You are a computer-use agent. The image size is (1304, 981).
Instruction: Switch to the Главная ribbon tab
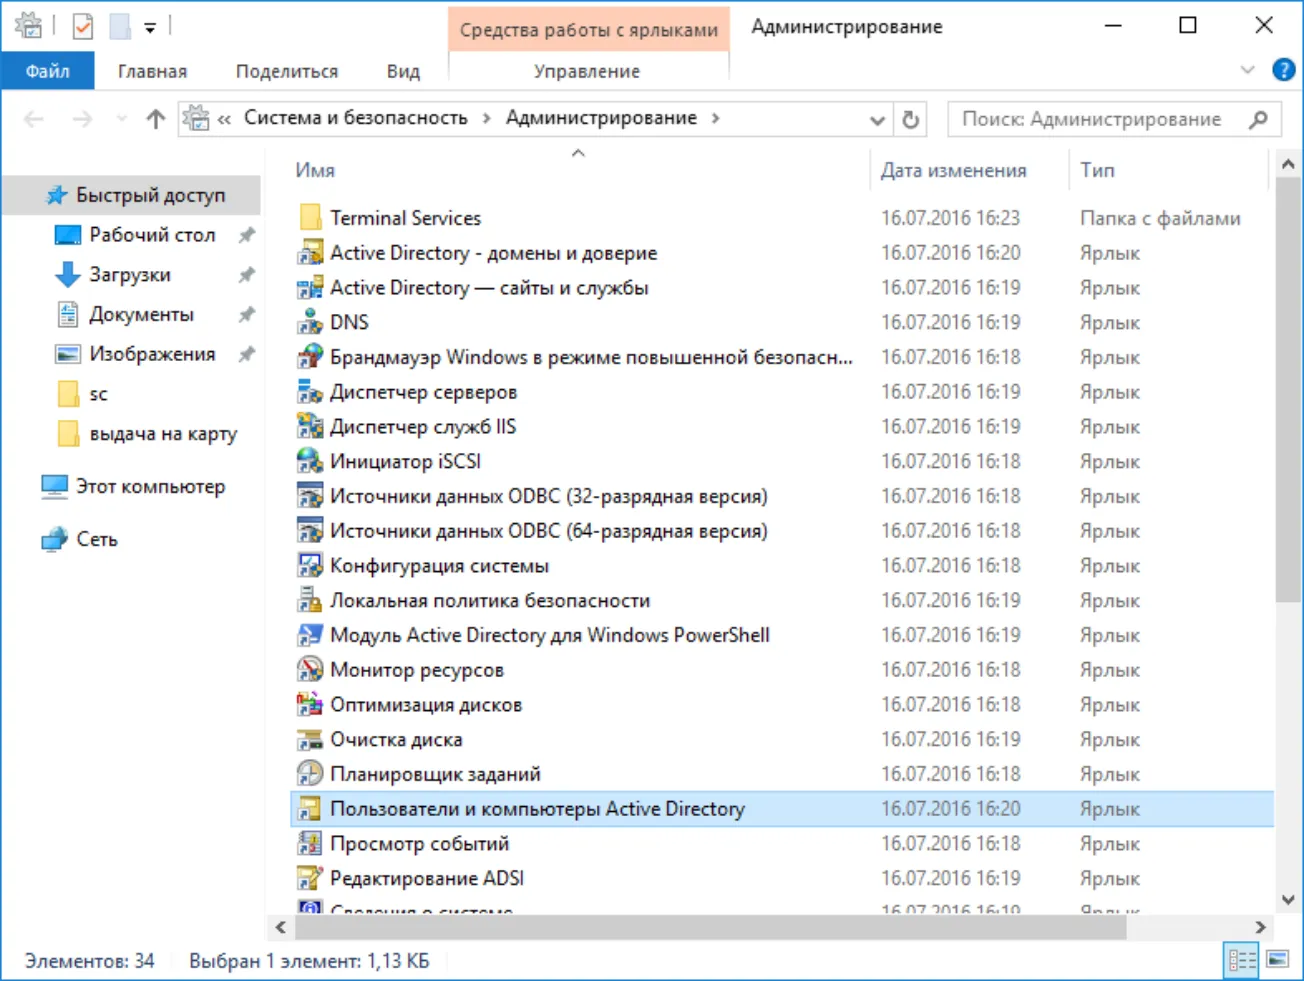coord(152,71)
